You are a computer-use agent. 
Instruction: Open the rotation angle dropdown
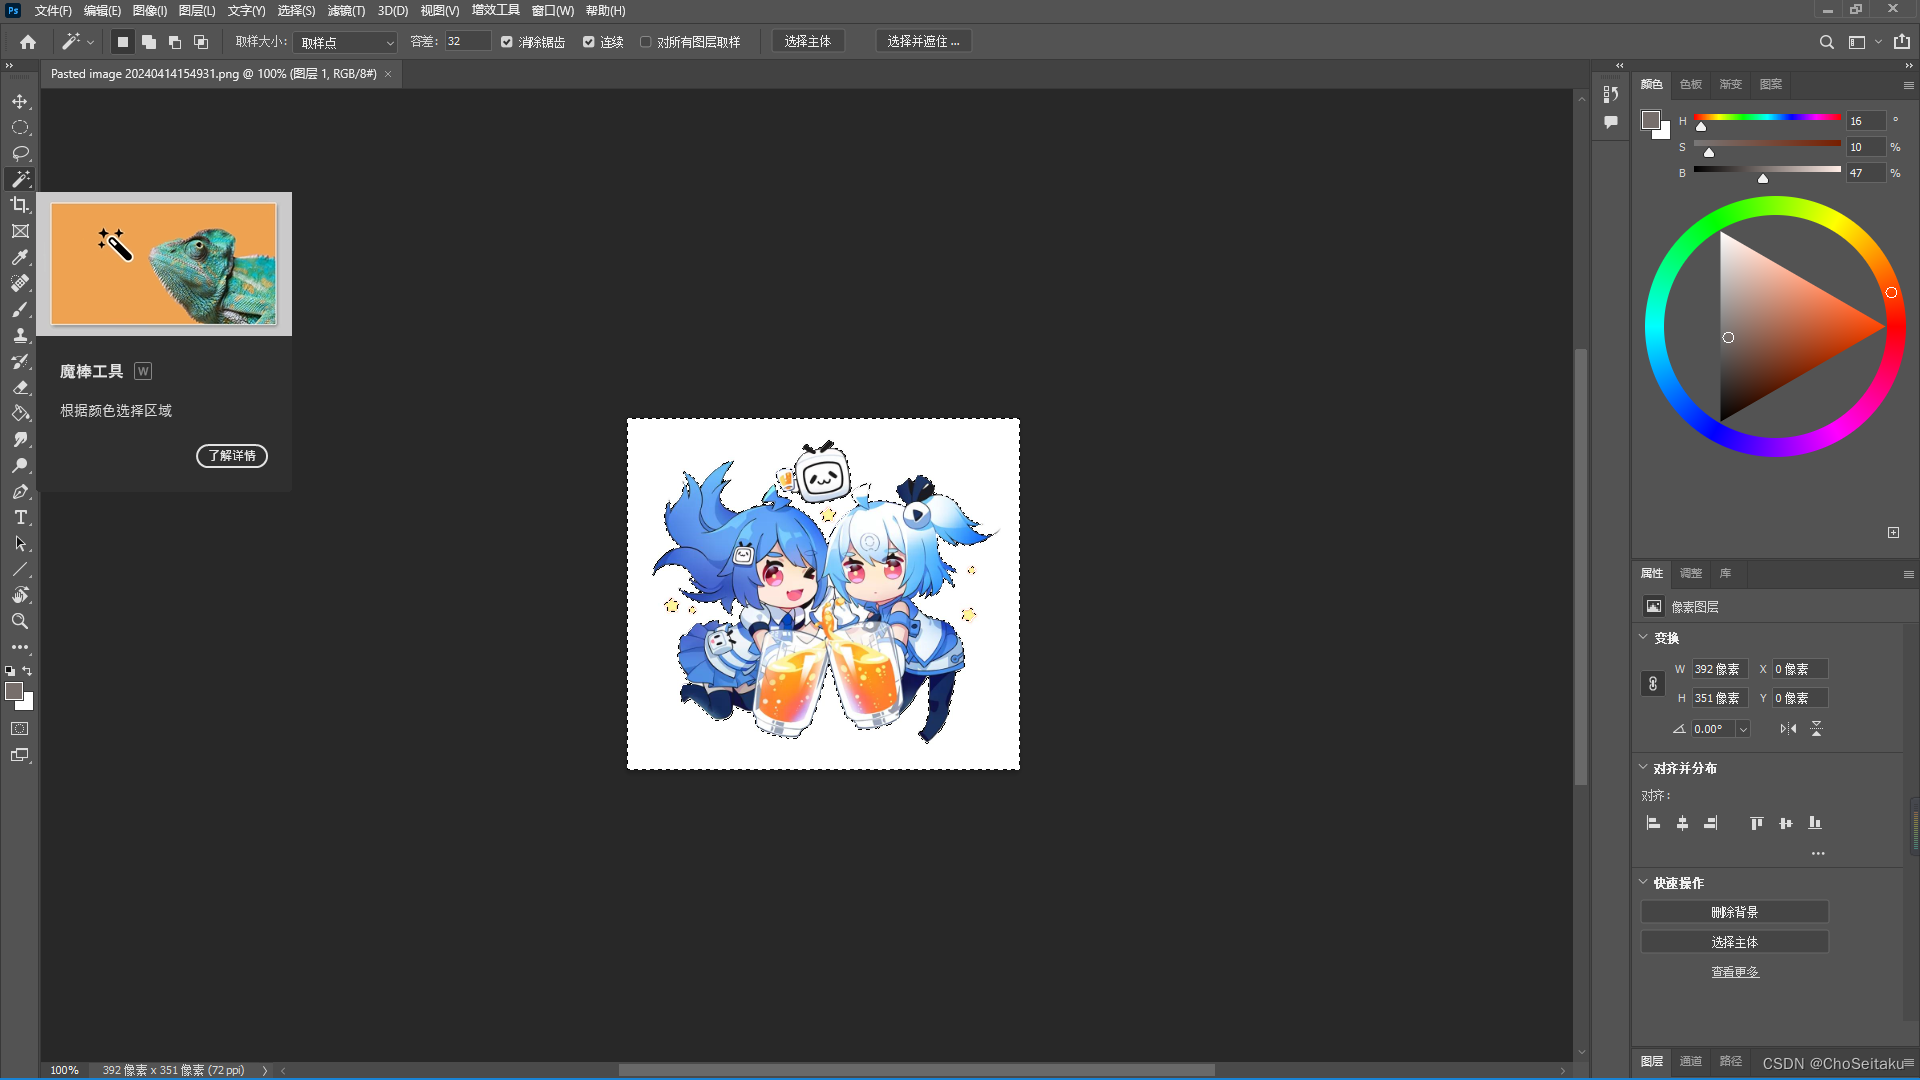1743,729
